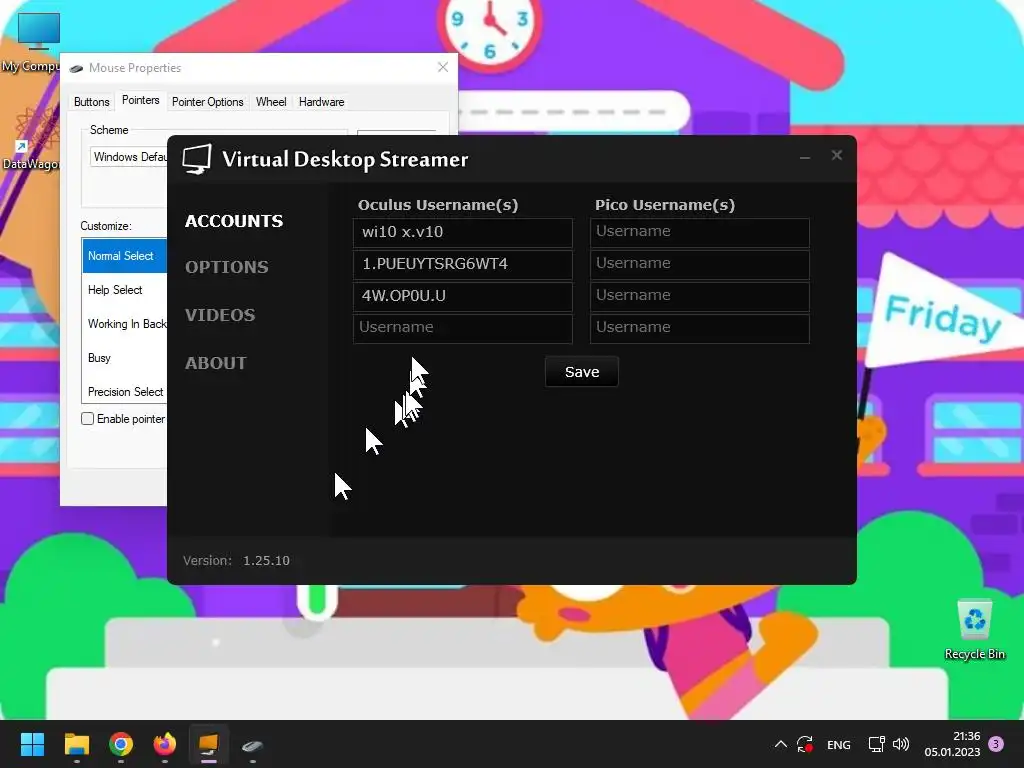
Task: Launch Firefox from taskbar
Action: coord(165,744)
